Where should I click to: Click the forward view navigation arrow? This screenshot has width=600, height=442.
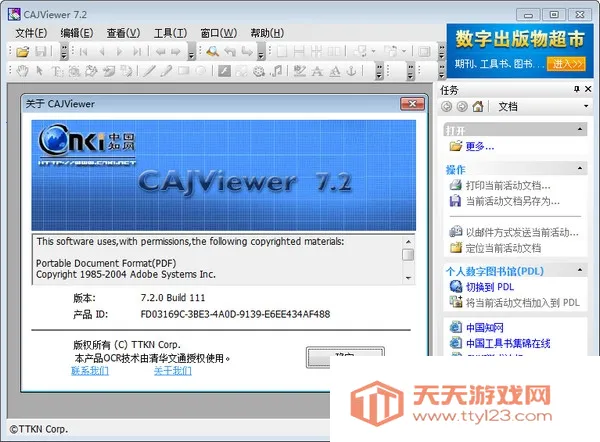click(x=176, y=51)
